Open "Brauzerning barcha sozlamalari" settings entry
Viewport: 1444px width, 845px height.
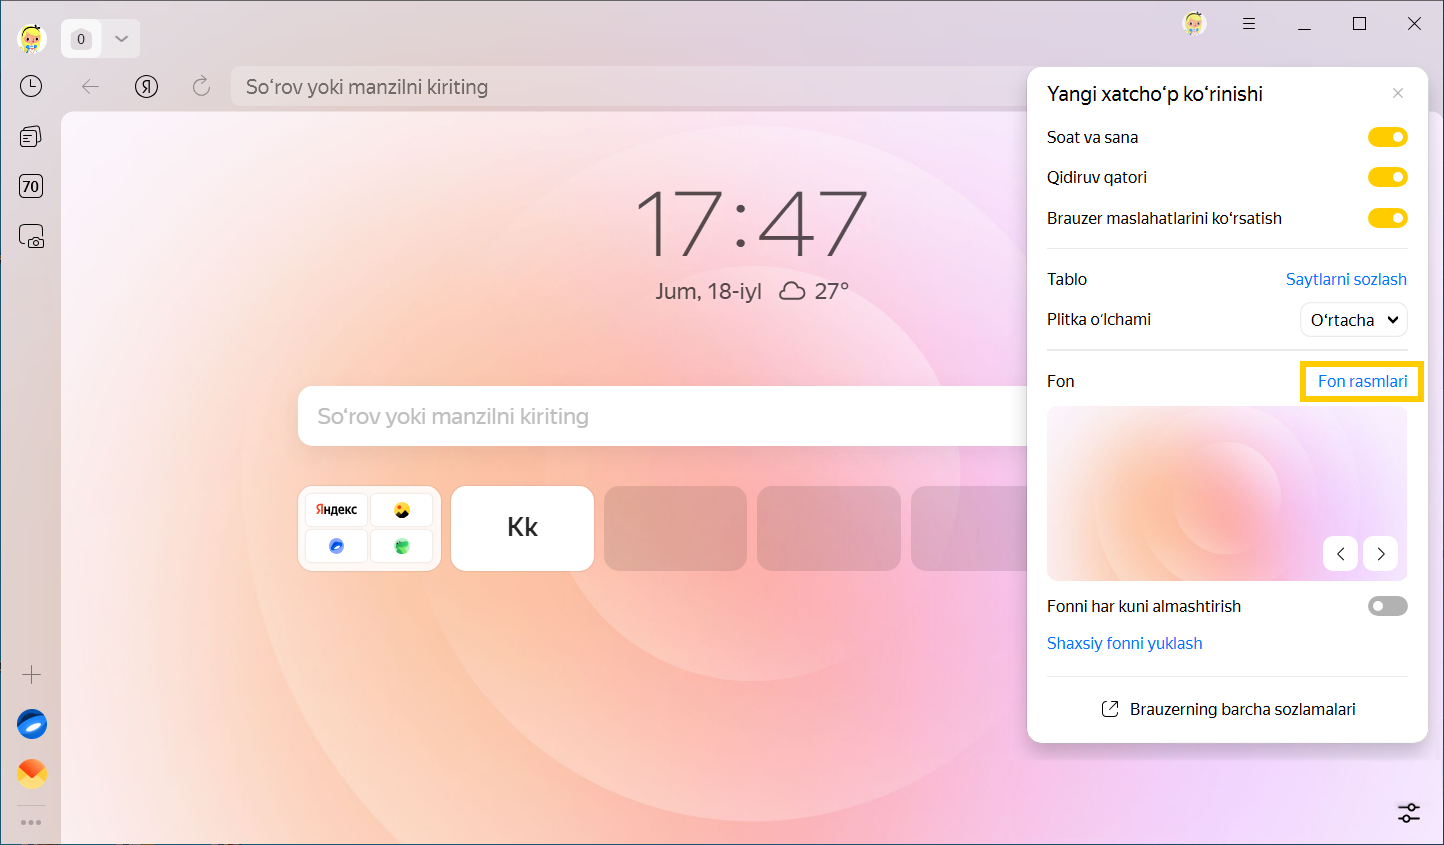click(1242, 709)
